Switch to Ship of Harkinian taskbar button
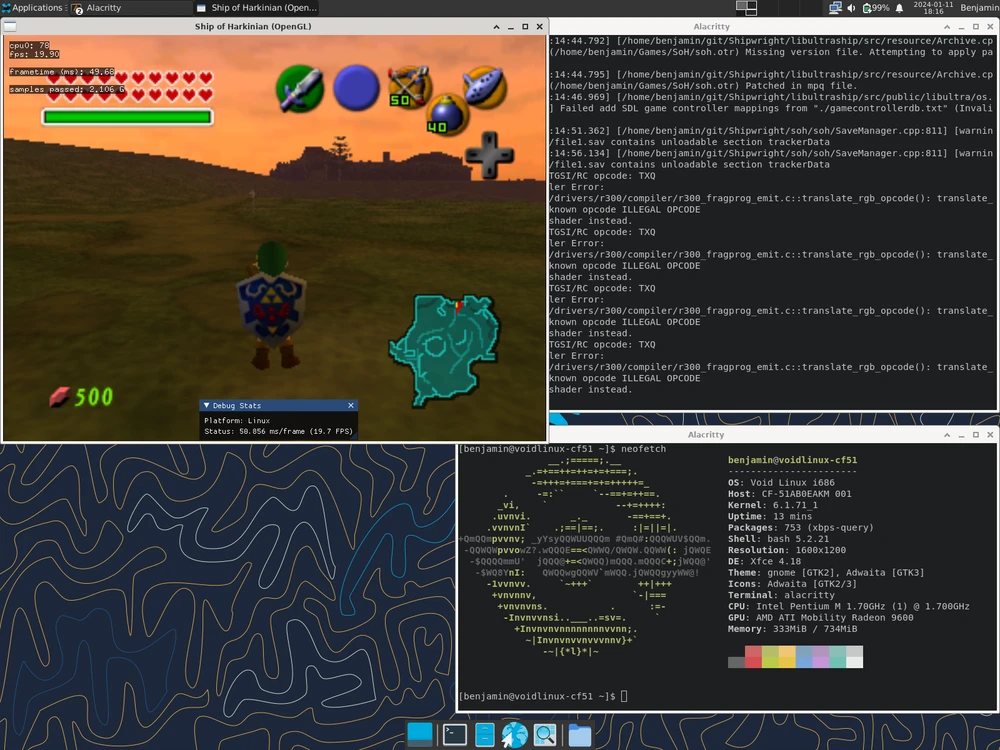Viewport: 1000px width, 750px height. click(256, 8)
